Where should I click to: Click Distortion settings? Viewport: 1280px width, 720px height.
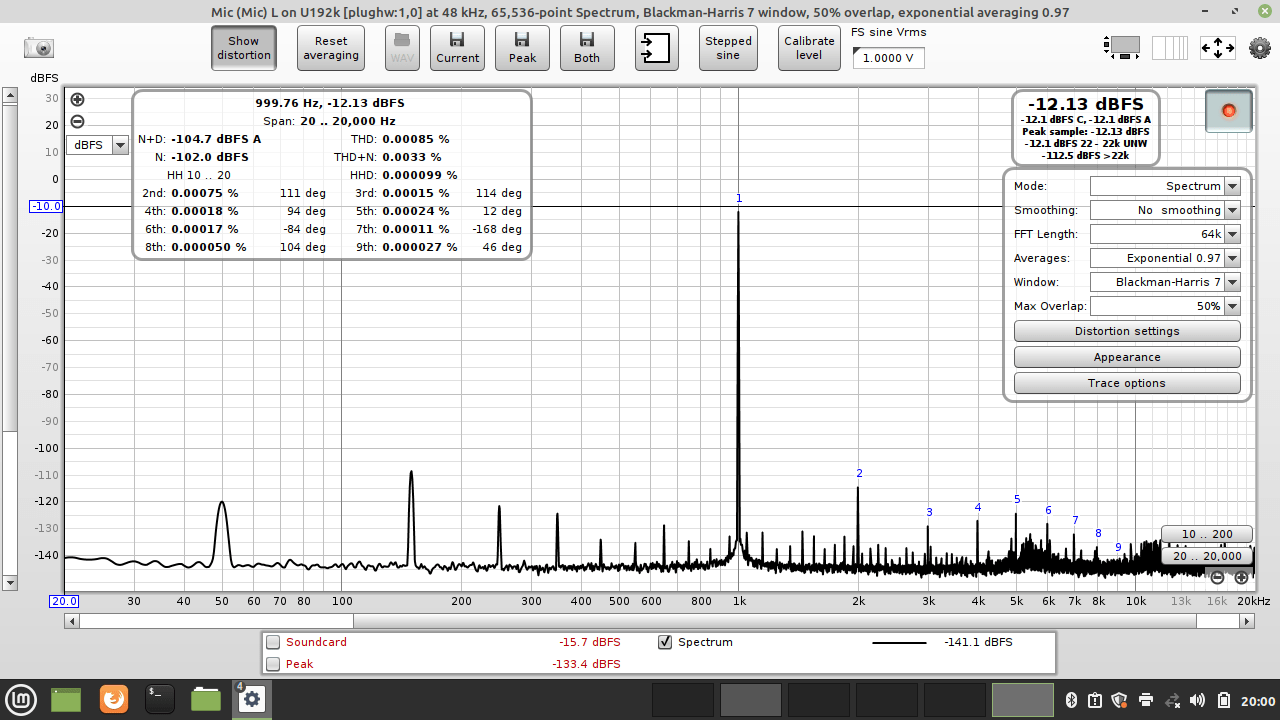pyautogui.click(x=1127, y=331)
